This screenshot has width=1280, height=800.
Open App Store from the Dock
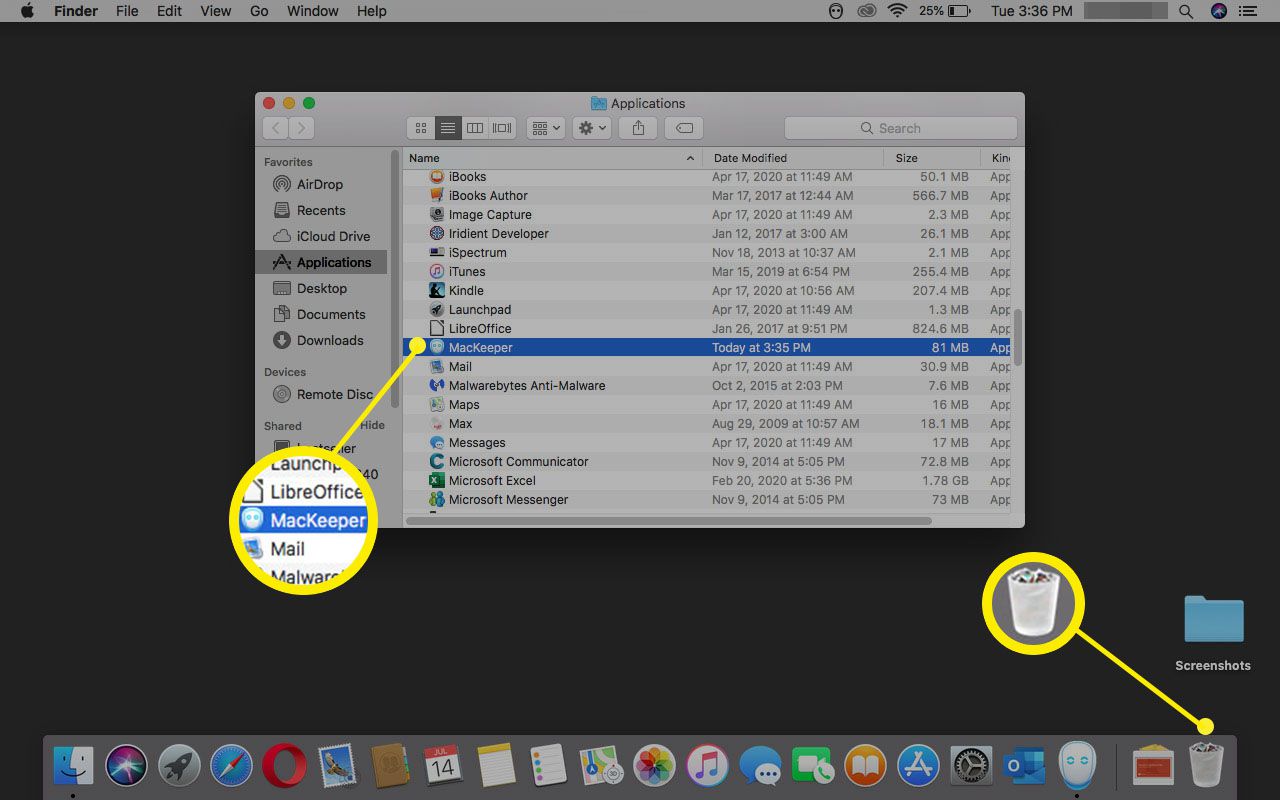tap(918, 766)
